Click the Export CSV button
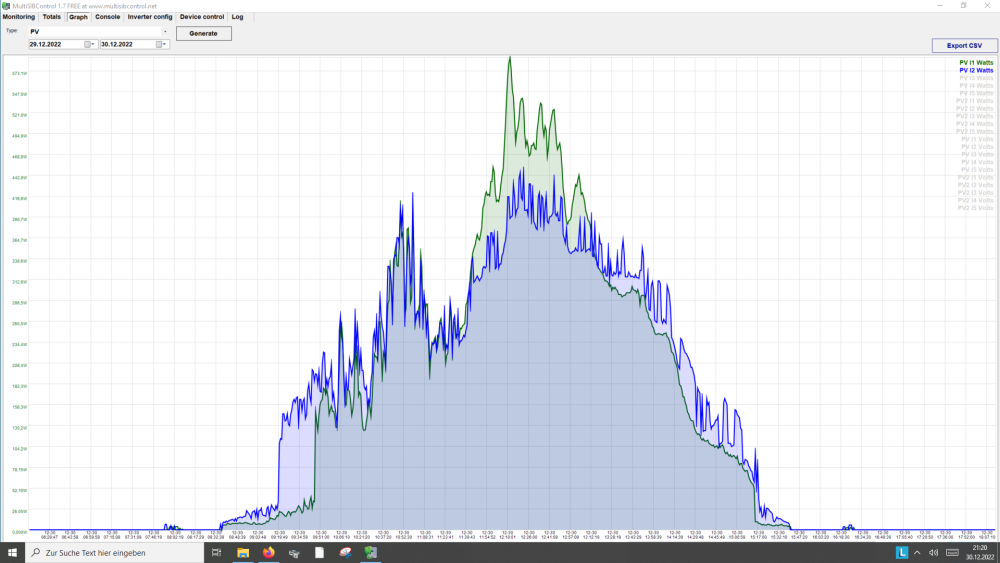The width and height of the screenshot is (1000, 563). 964,45
